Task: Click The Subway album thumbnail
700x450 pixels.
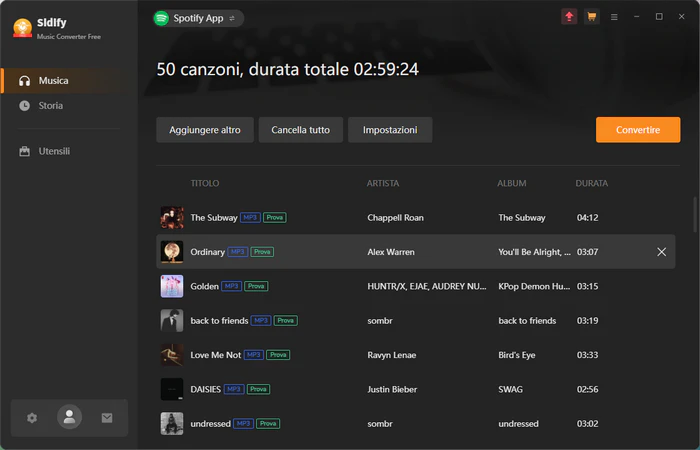Action: [172, 217]
